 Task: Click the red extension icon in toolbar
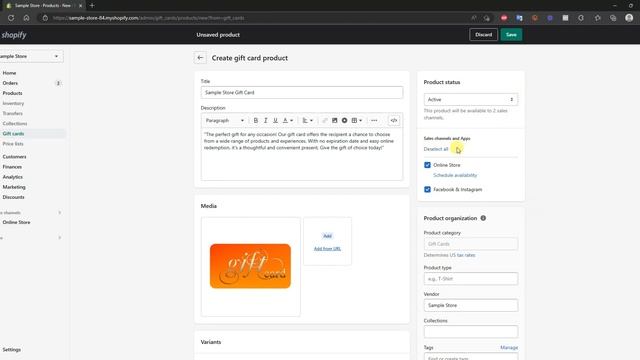point(504,18)
